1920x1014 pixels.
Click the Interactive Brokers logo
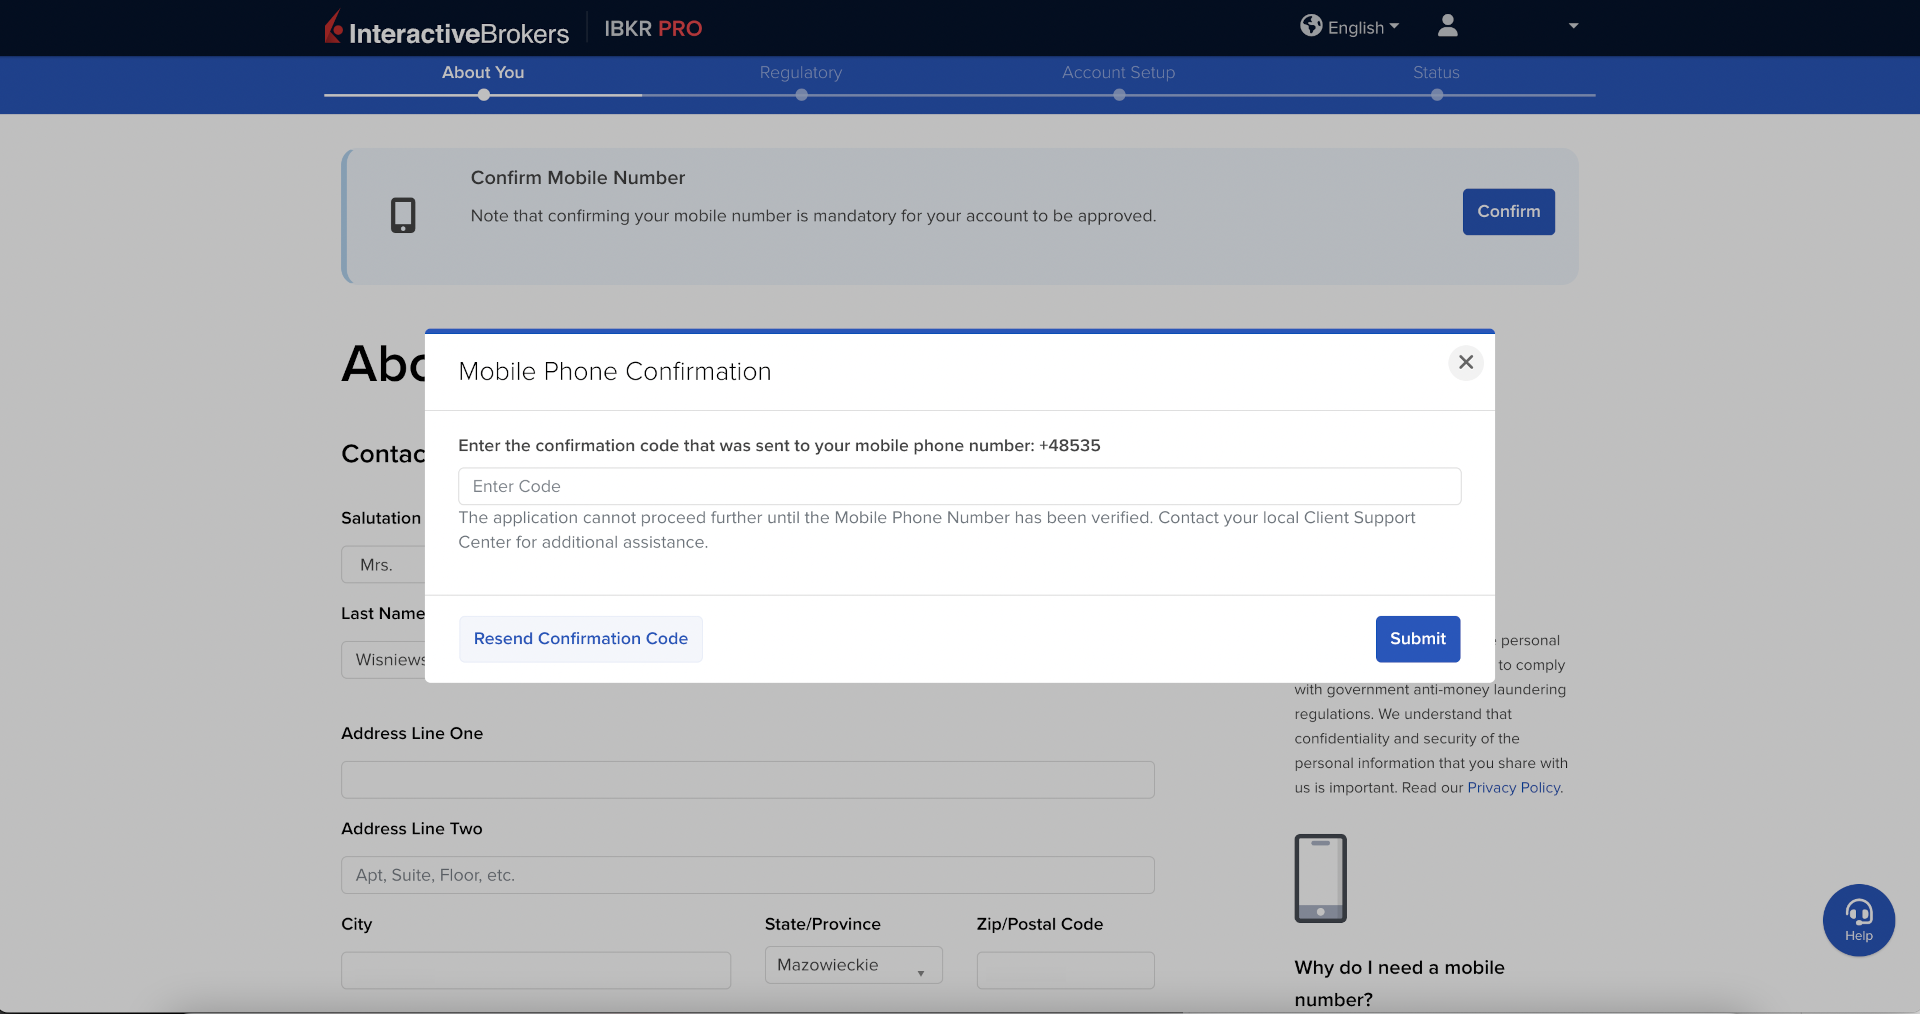[446, 29]
